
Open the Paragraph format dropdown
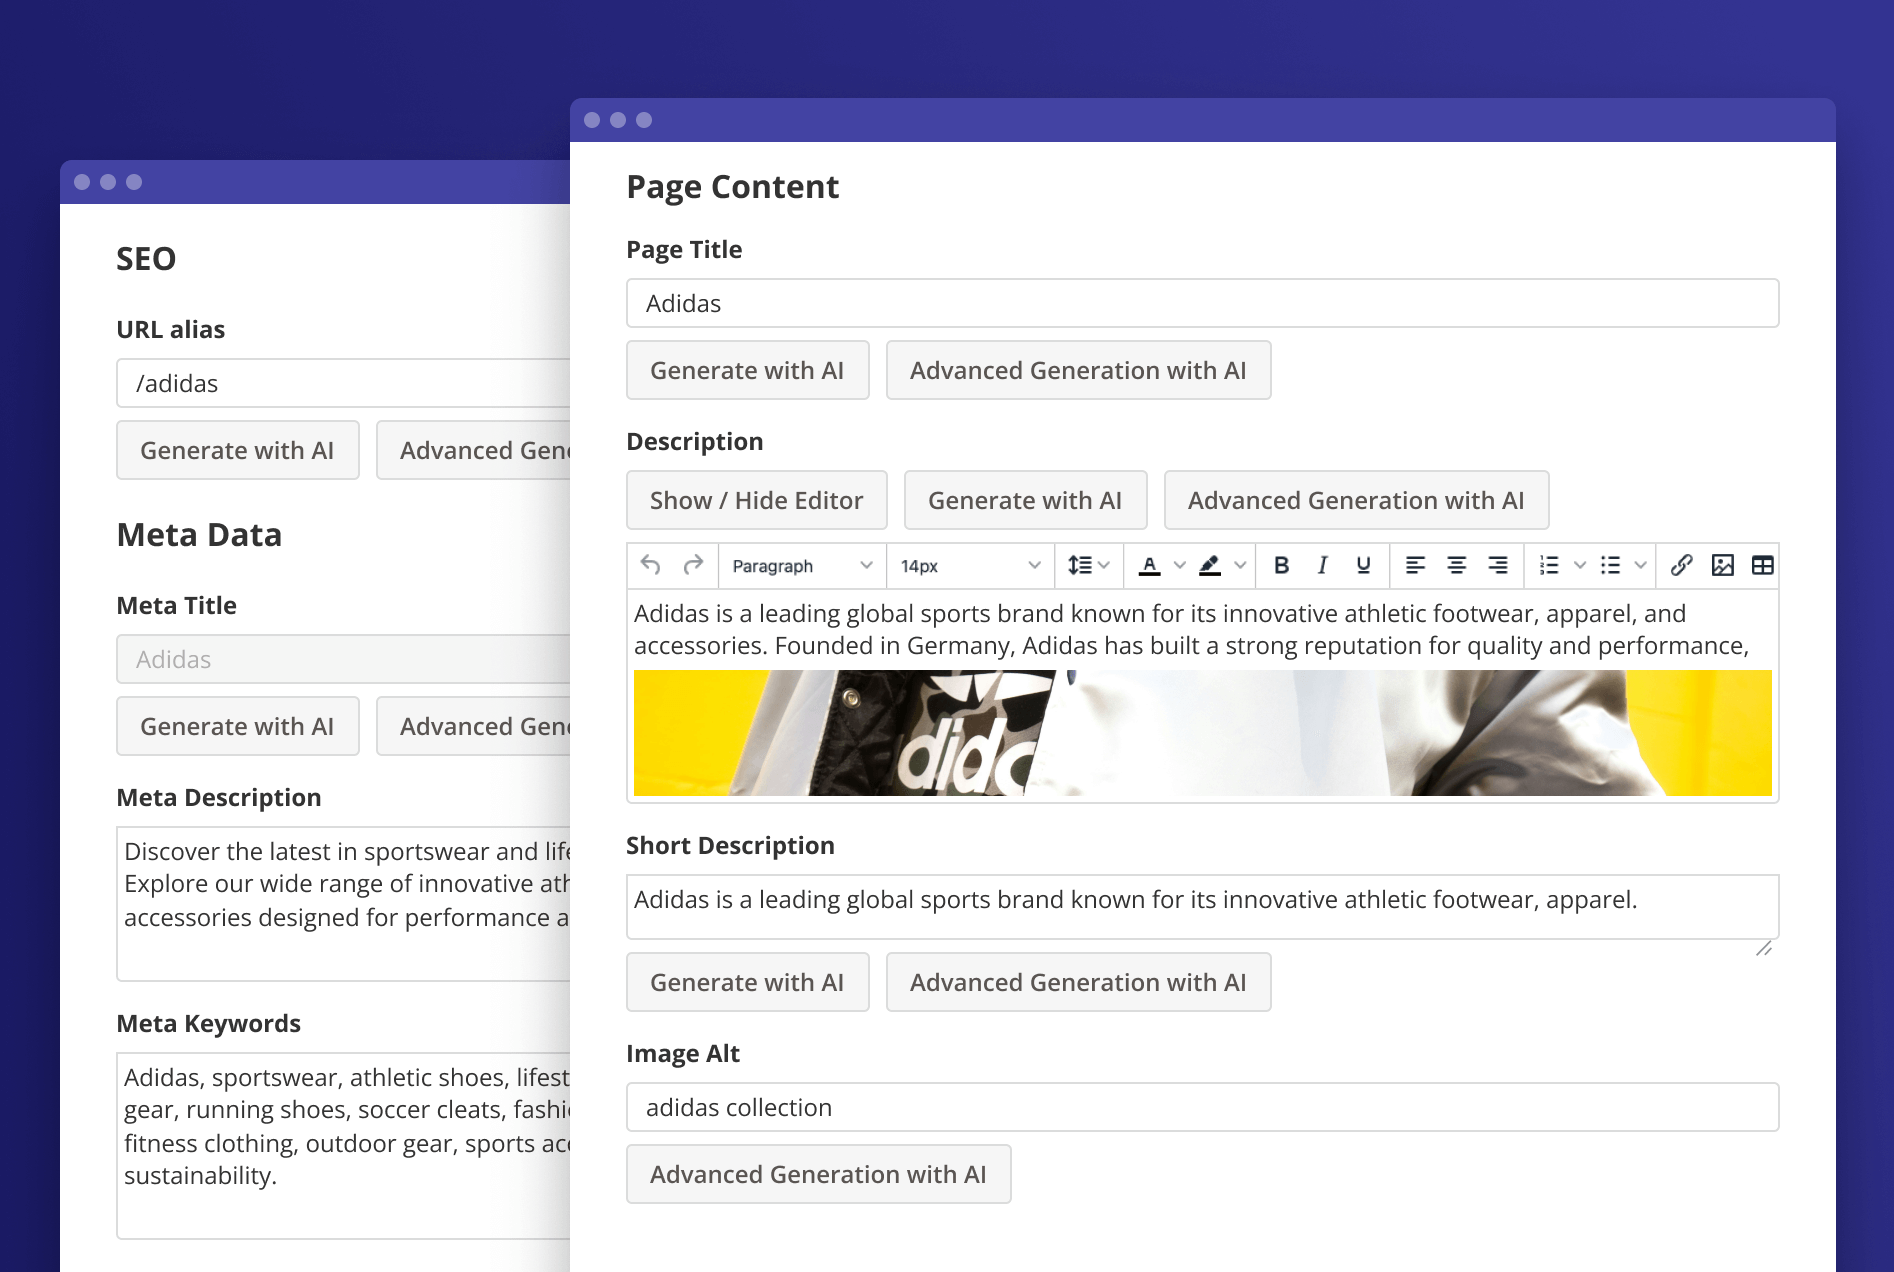pos(802,566)
